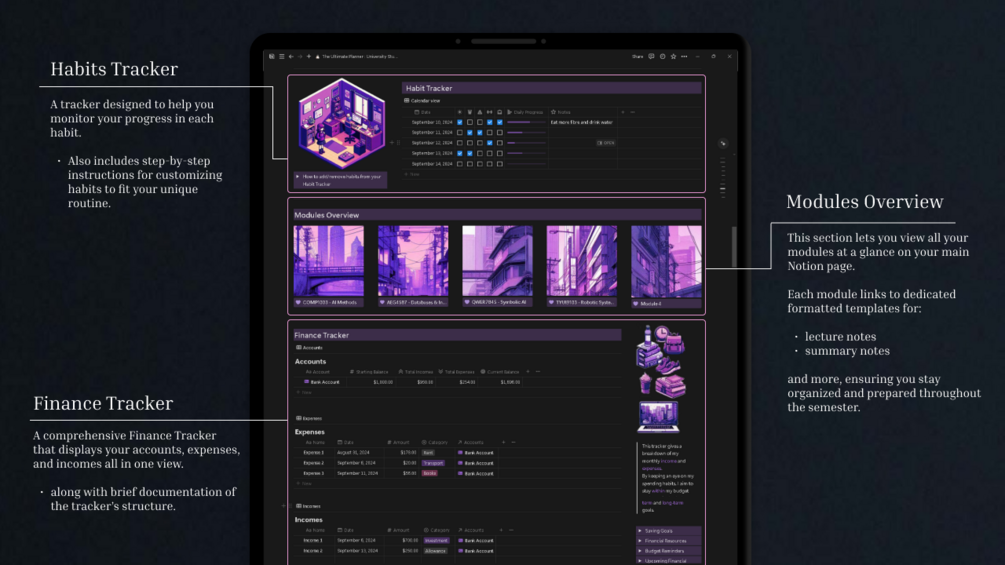Check the glass habit for September 10, 2024

[470, 122]
